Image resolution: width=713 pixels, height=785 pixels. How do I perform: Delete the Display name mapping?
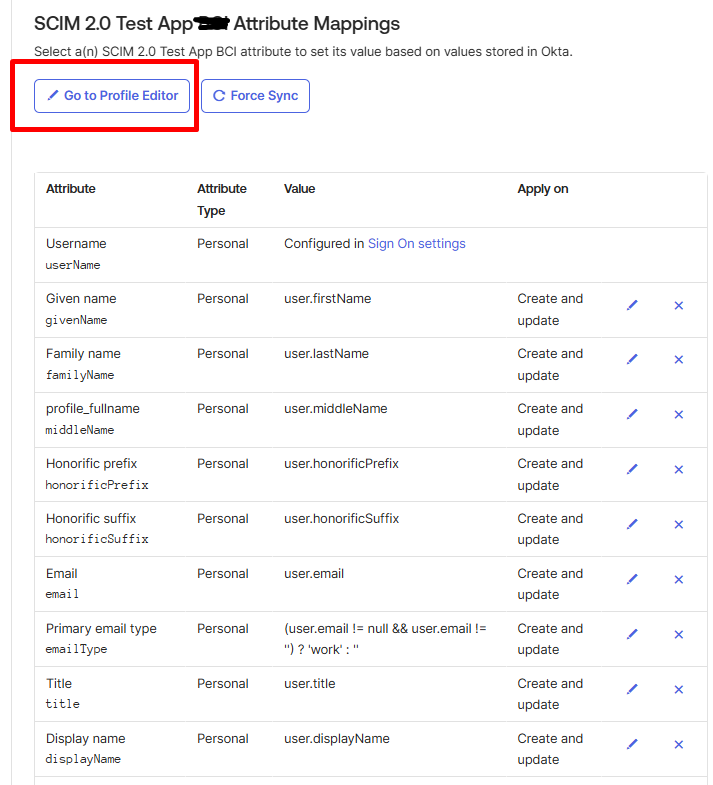pyautogui.click(x=678, y=745)
